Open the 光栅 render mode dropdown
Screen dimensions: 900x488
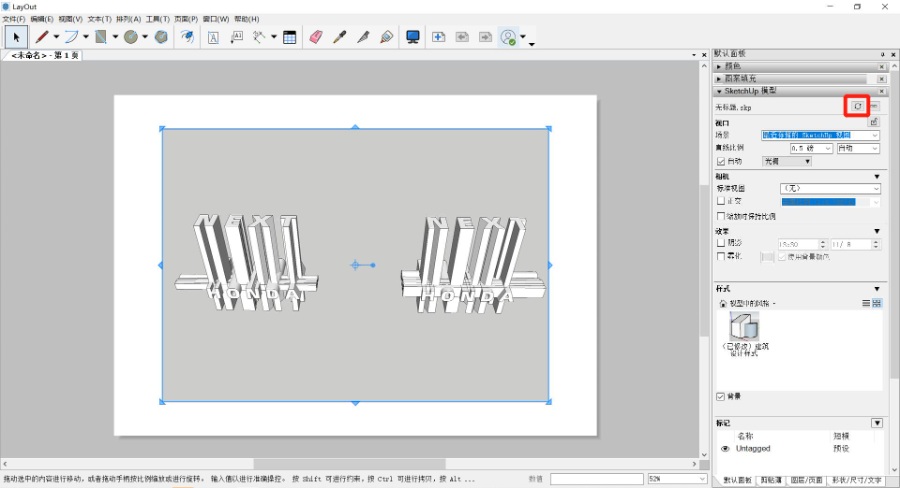(x=786, y=162)
